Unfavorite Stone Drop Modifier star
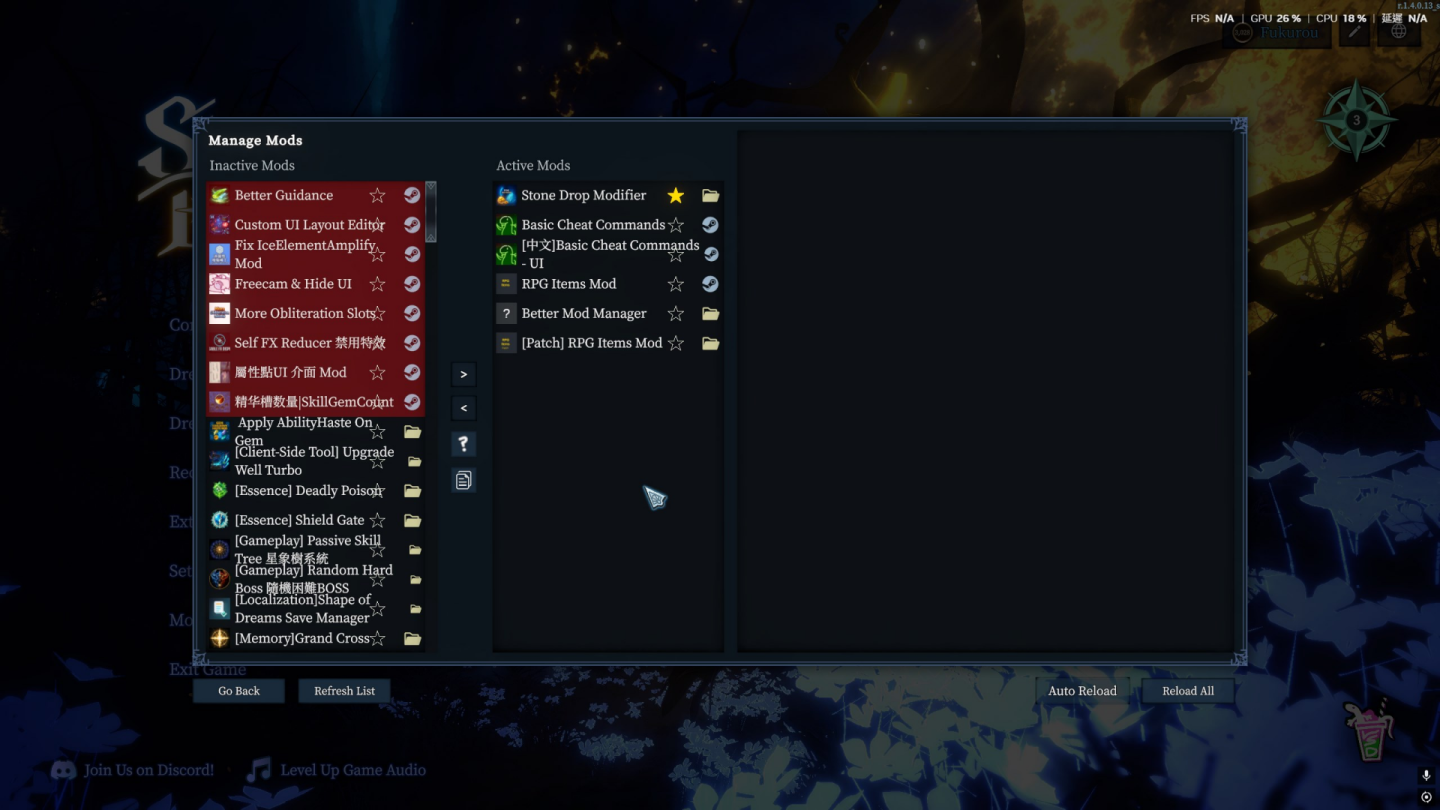 tap(676, 195)
